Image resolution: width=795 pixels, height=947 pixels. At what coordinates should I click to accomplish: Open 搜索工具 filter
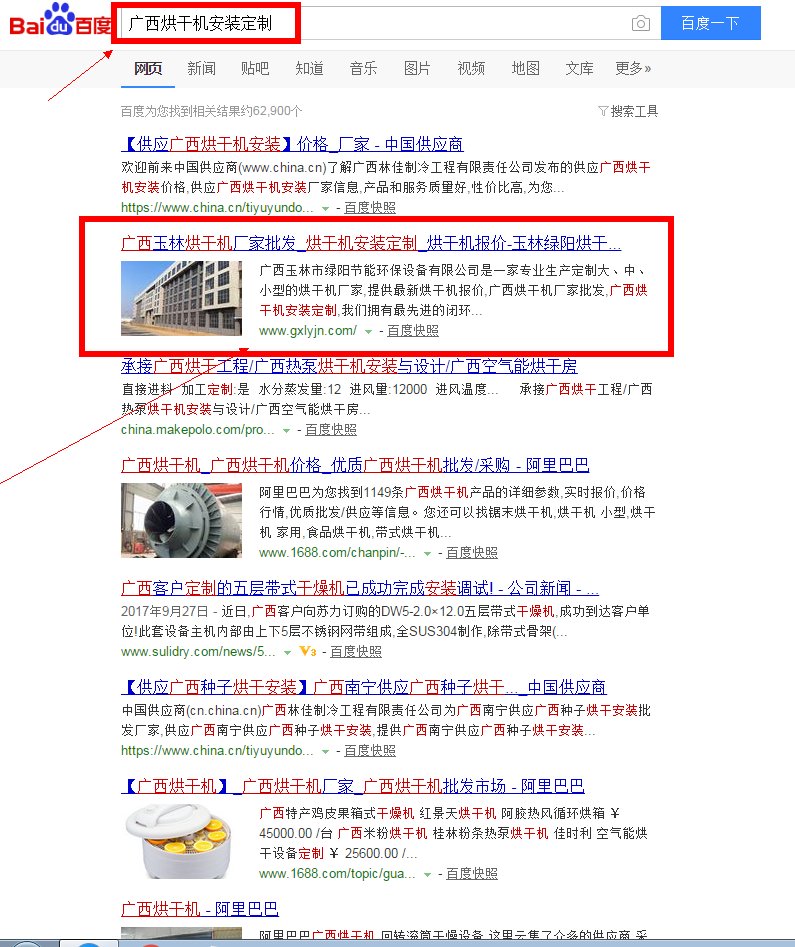pos(628,111)
